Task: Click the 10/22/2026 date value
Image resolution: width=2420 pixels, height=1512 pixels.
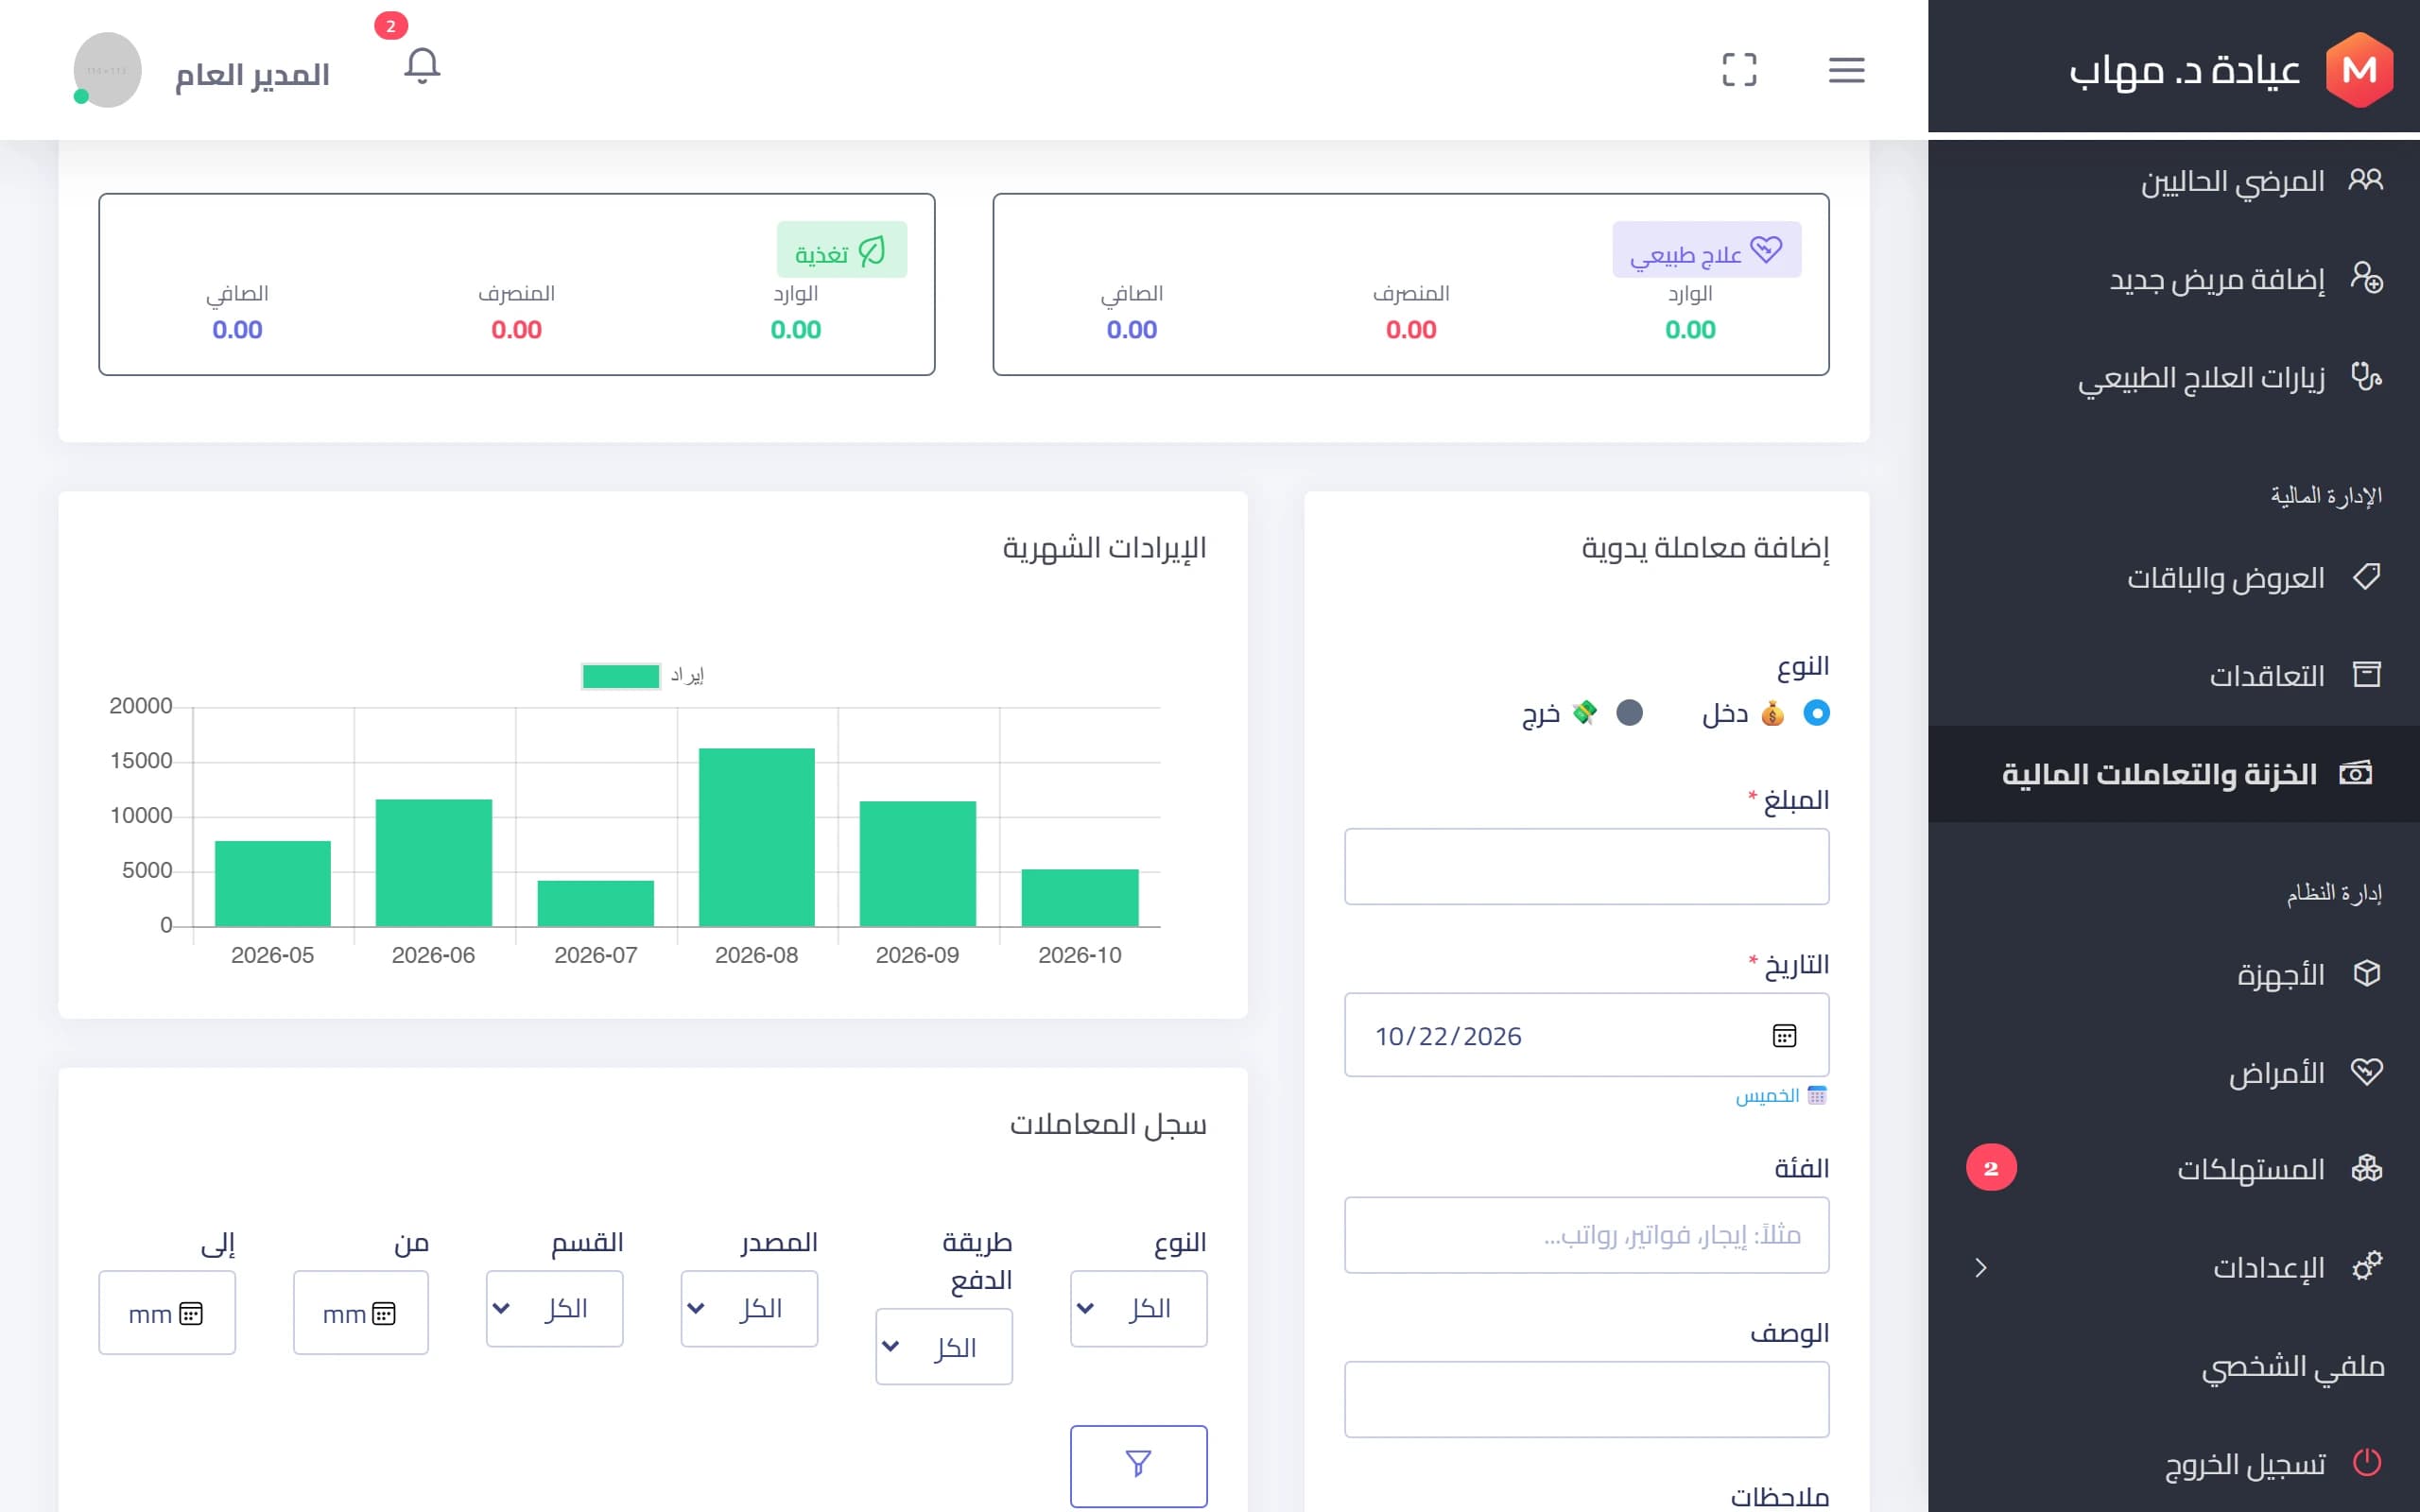Action: pos(1447,1036)
